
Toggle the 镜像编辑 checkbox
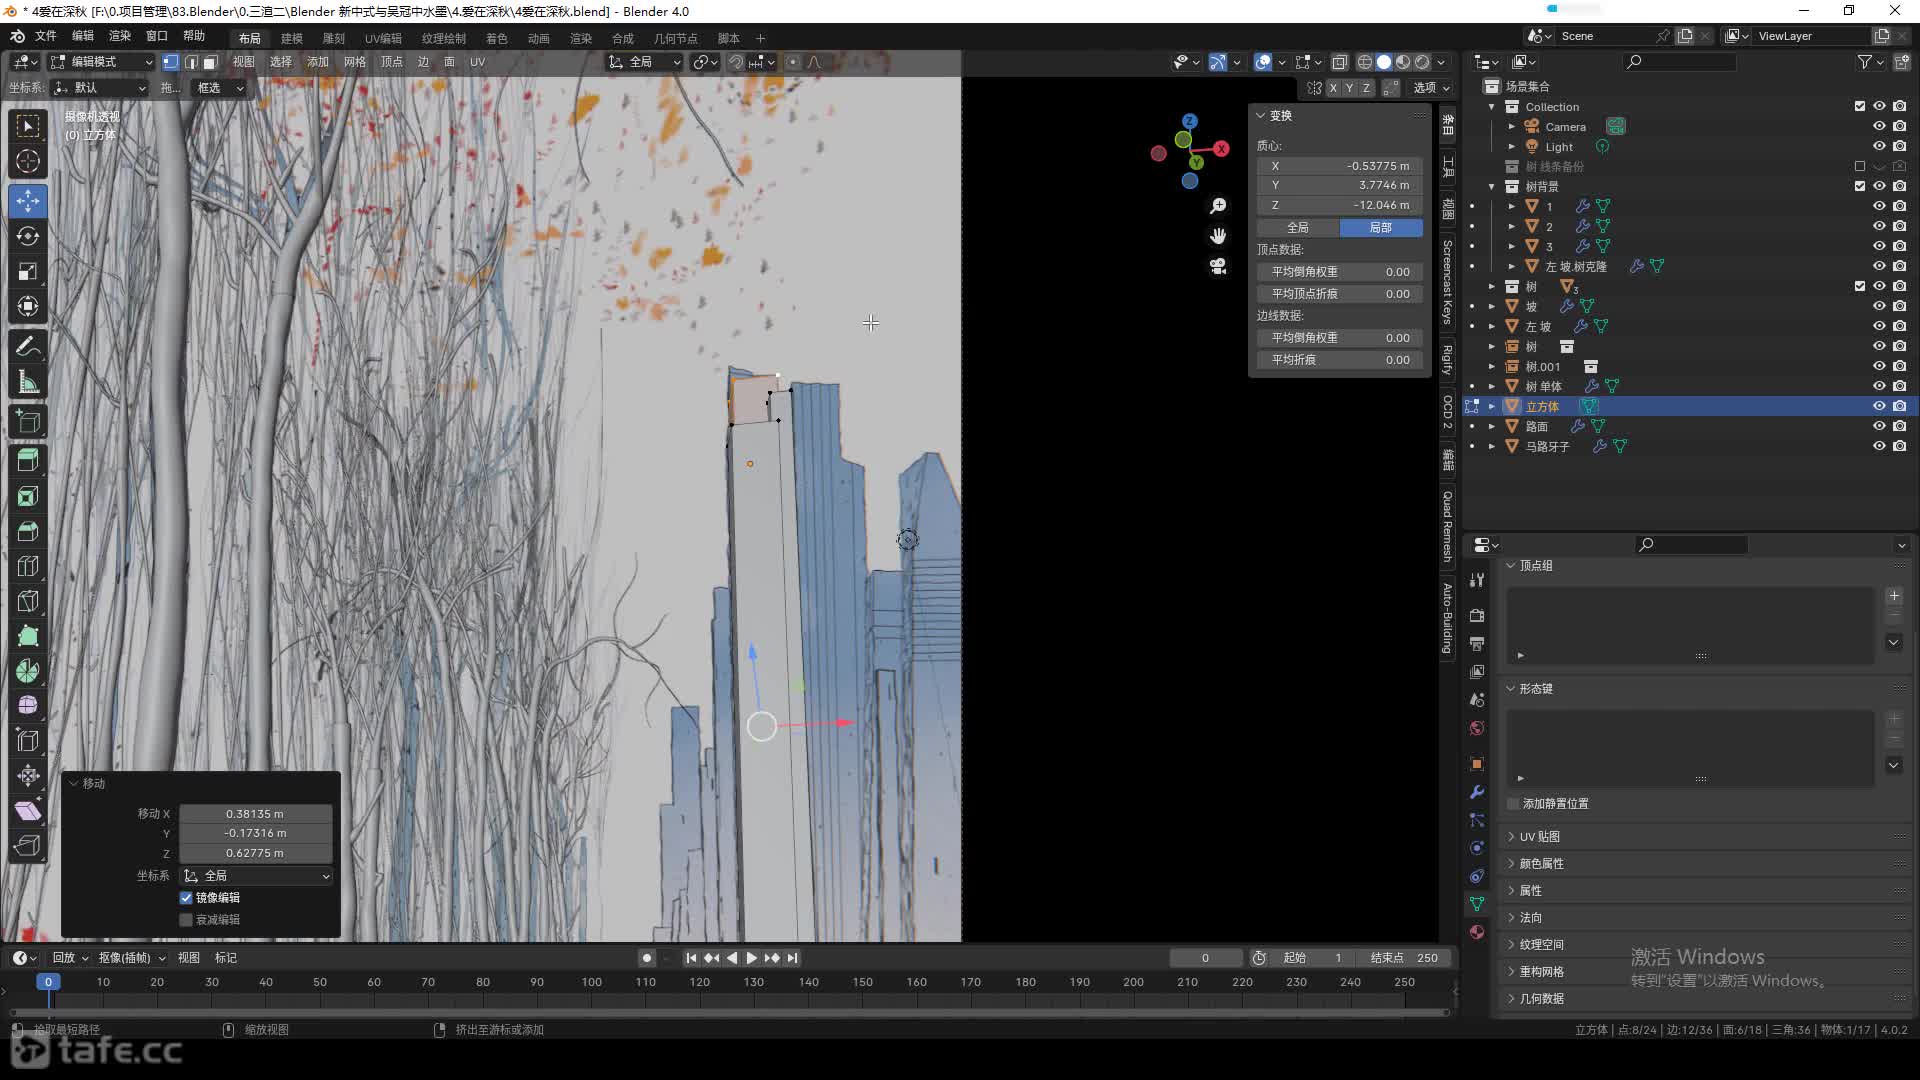[x=186, y=898]
